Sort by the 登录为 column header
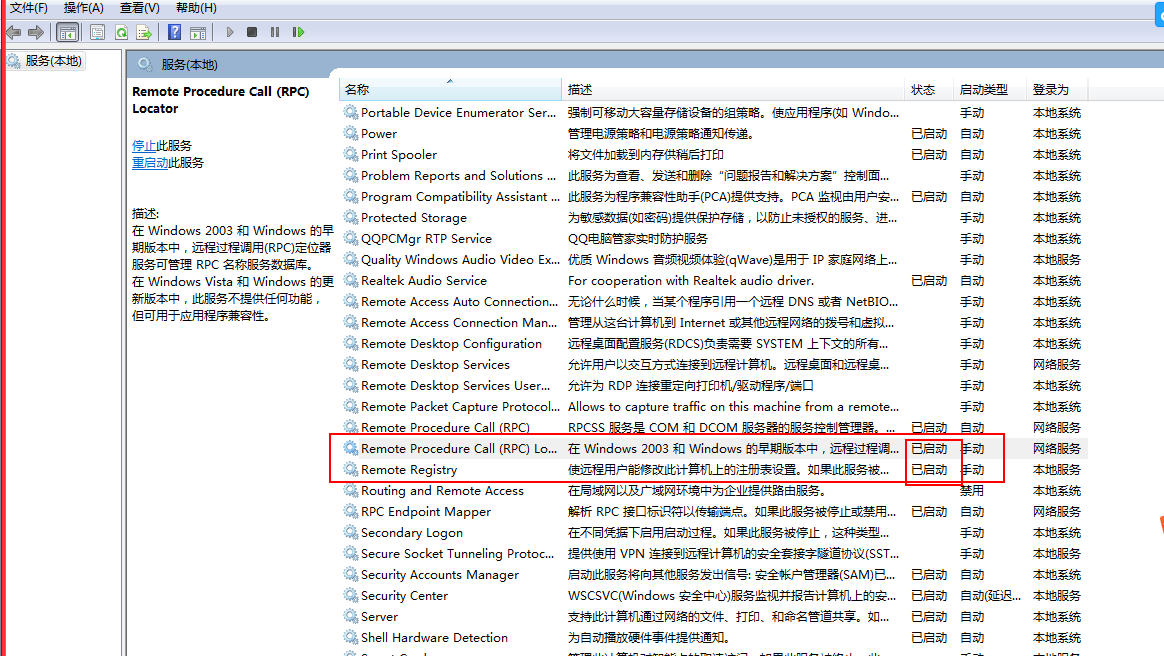This screenshot has height=656, width=1164. click(1057, 89)
